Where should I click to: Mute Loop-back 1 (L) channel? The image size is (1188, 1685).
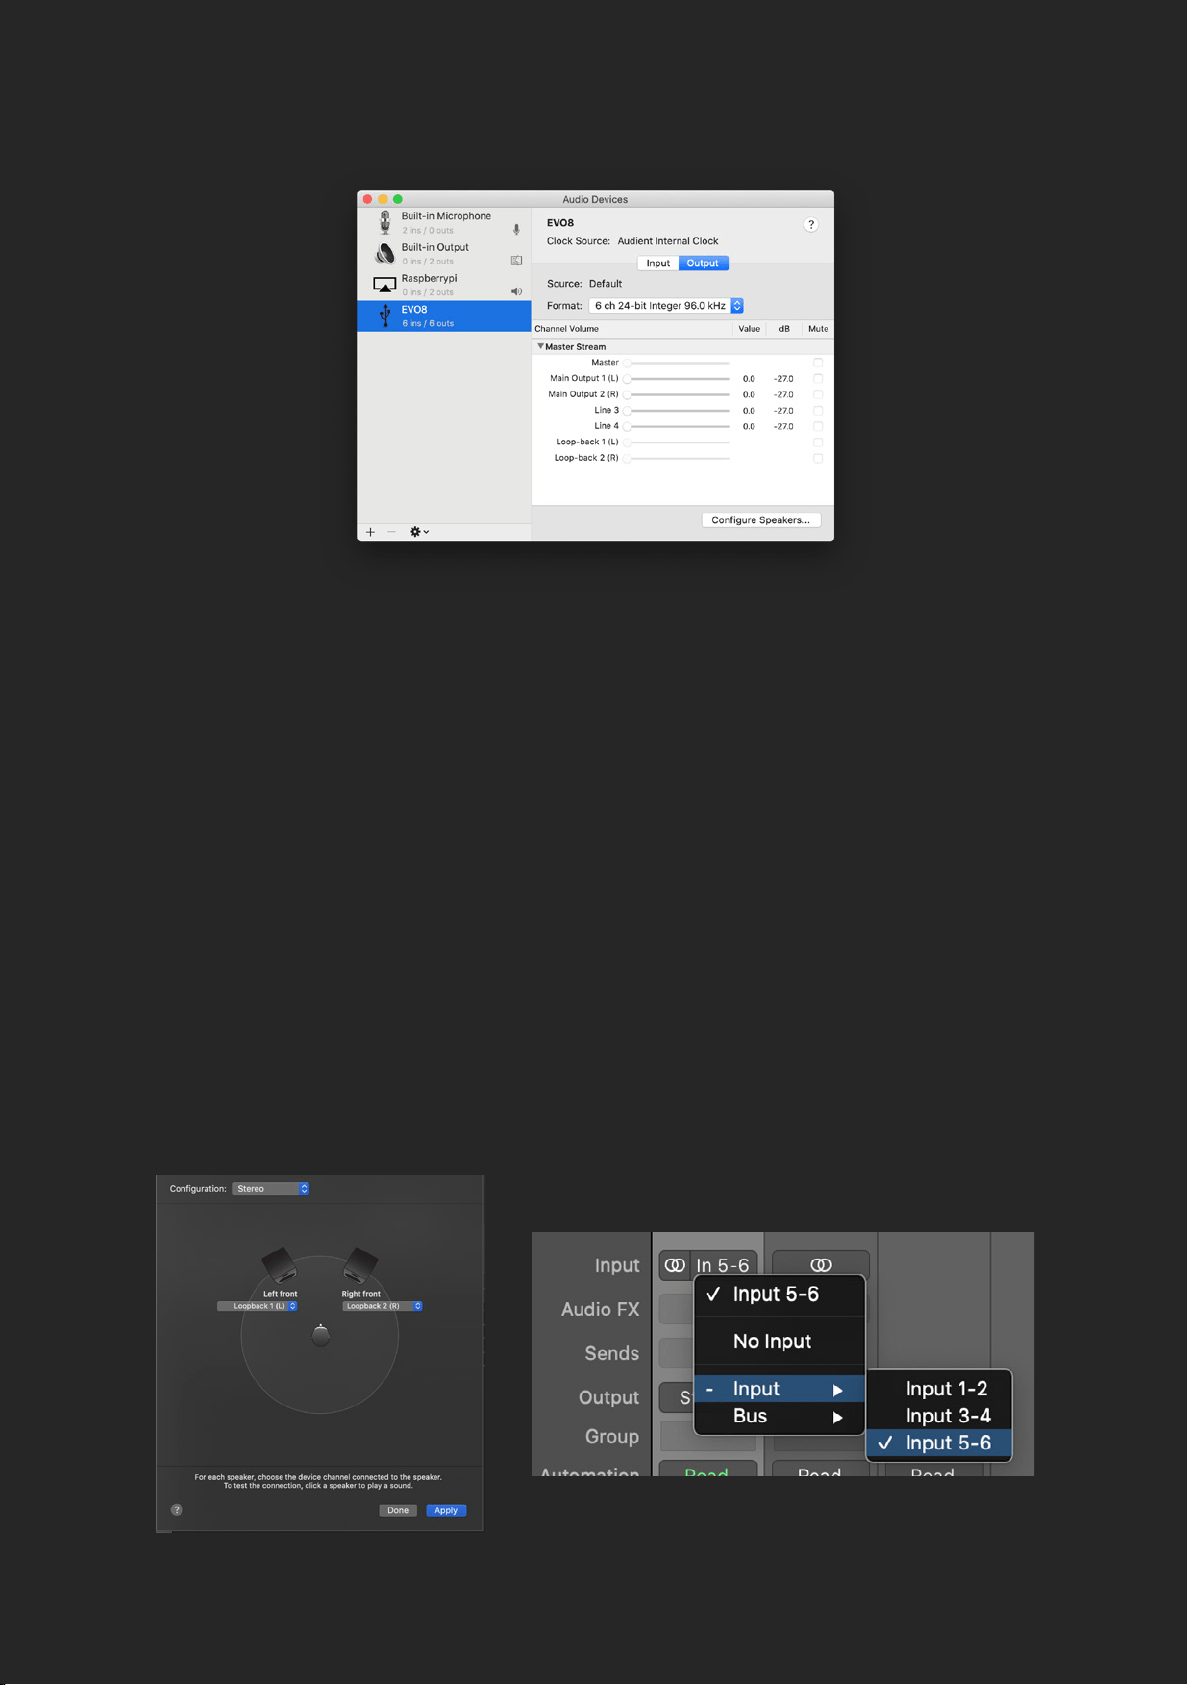818,443
